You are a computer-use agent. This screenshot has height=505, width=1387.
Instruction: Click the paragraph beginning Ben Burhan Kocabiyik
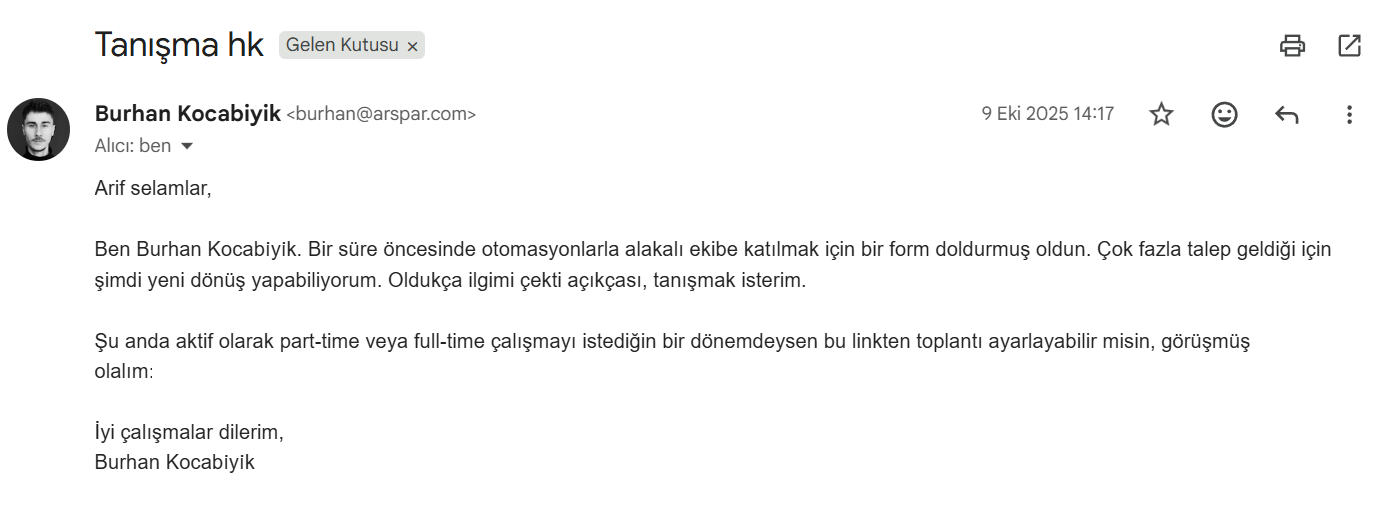pyautogui.click(x=713, y=265)
